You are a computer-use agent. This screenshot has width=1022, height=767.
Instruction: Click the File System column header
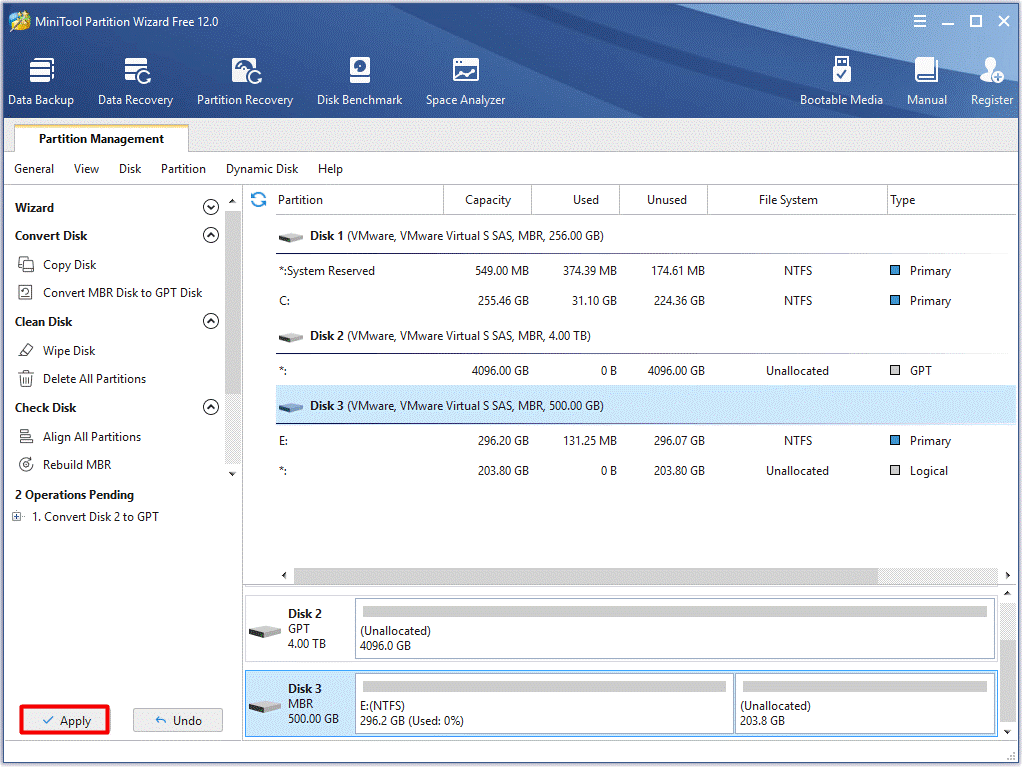[x=797, y=200]
